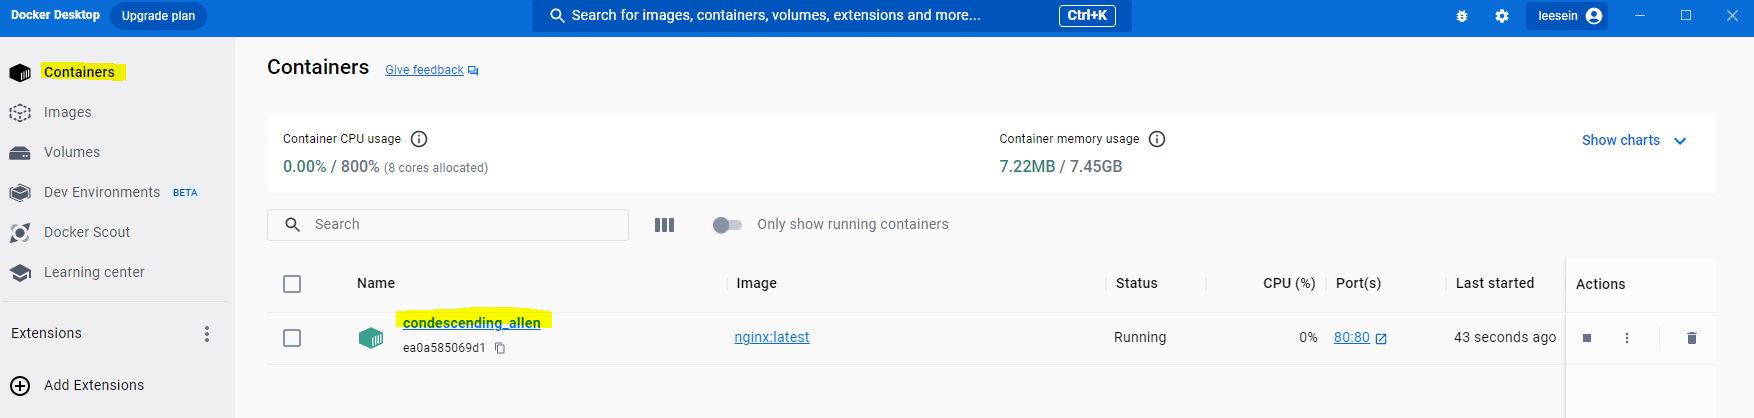Sort by the Name column header
This screenshot has width=1754, height=418.
(x=376, y=283)
